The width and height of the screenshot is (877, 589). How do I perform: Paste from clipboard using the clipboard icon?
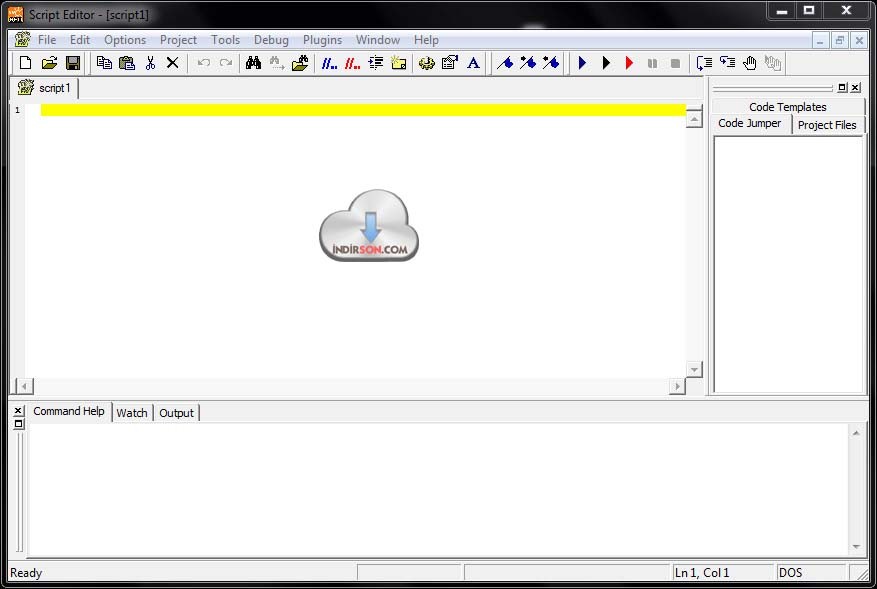[x=127, y=63]
